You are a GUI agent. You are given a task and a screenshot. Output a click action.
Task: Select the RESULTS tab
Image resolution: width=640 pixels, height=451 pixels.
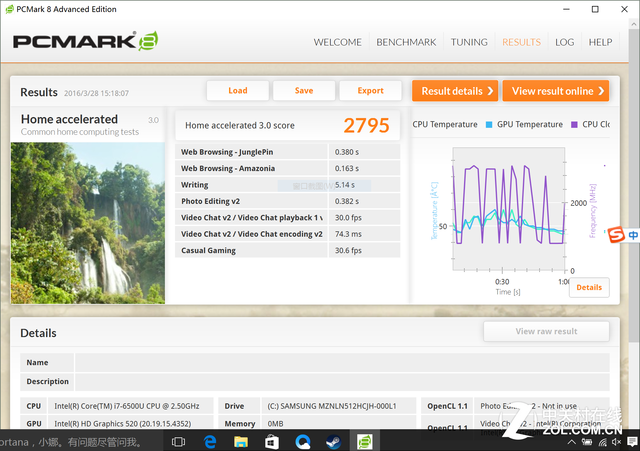521,42
